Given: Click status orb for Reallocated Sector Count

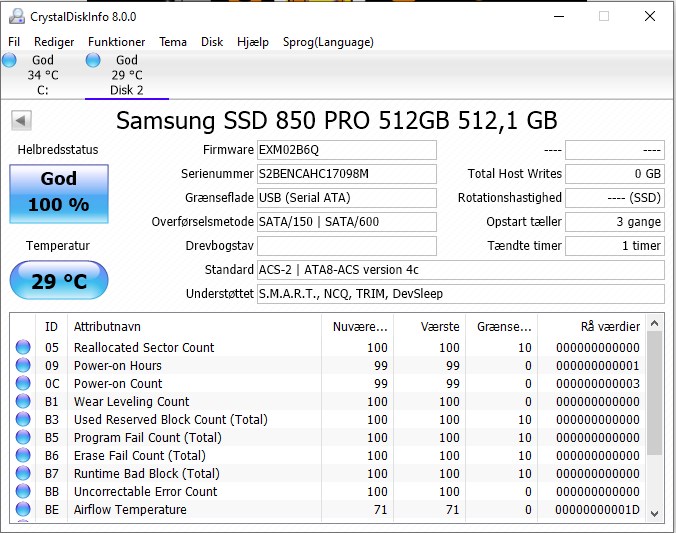Looking at the screenshot, I should coord(23,347).
